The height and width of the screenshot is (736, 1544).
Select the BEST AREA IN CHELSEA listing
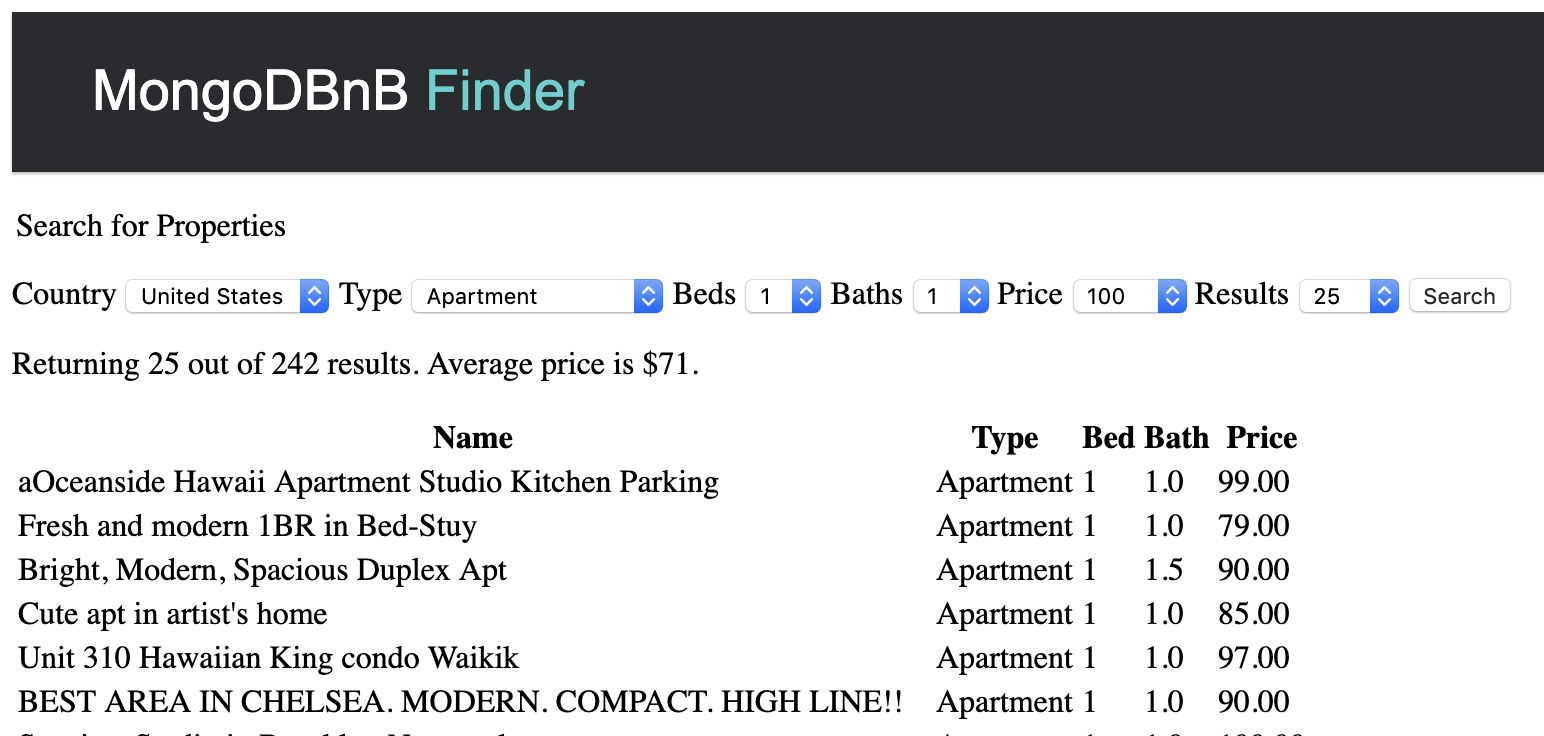[x=460, y=702]
